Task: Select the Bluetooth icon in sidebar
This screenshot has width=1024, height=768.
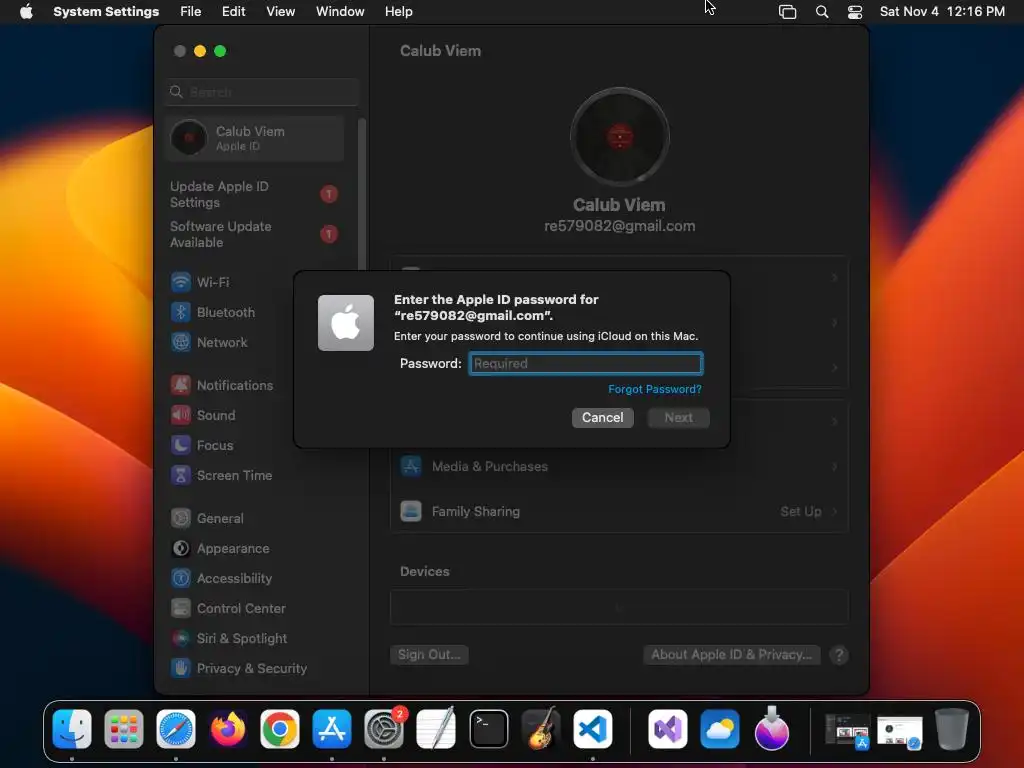Action: point(181,312)
